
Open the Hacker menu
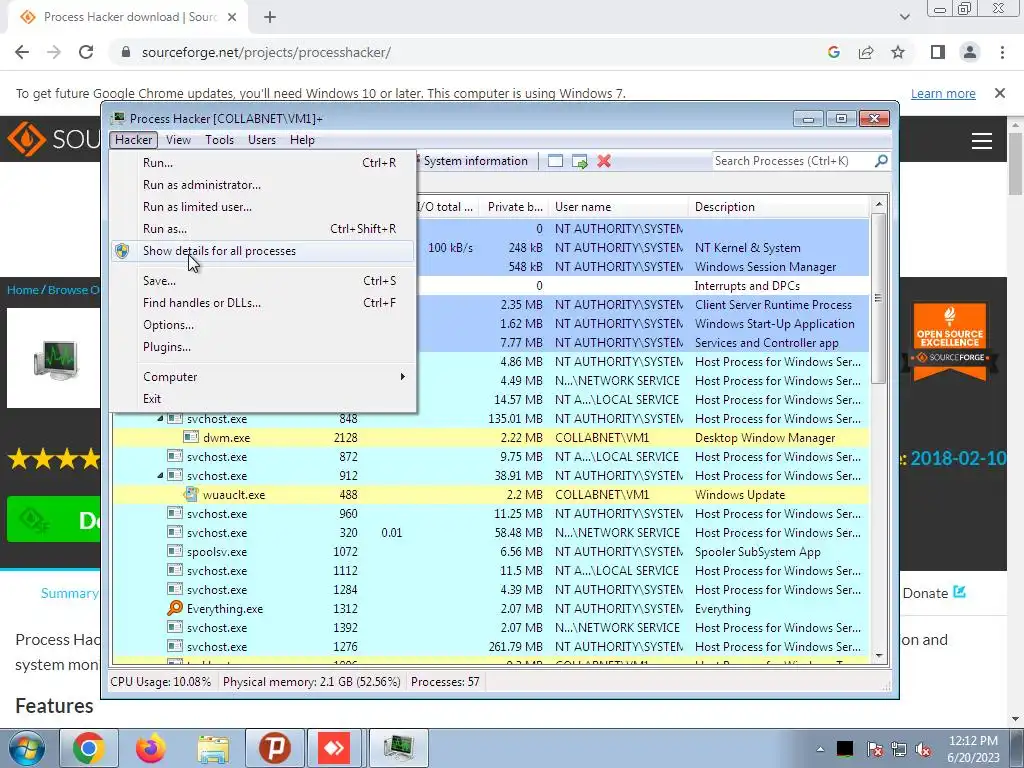click(134, 140)
